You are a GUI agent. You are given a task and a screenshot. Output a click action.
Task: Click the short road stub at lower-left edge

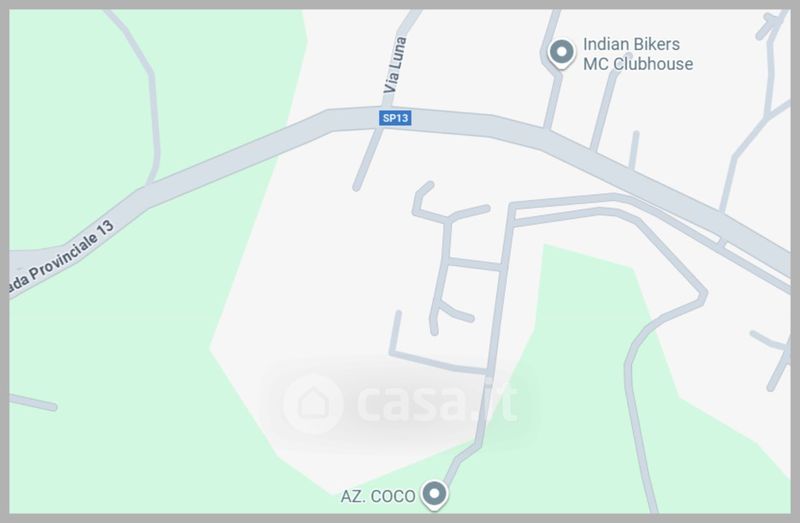pos(32,403)
